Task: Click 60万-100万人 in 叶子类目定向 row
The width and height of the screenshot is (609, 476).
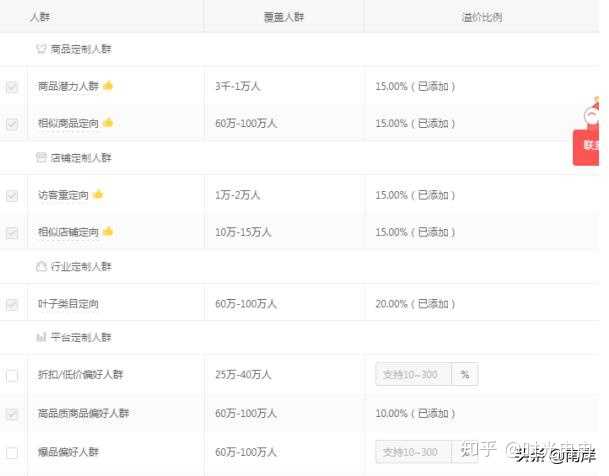Action: 246,304
